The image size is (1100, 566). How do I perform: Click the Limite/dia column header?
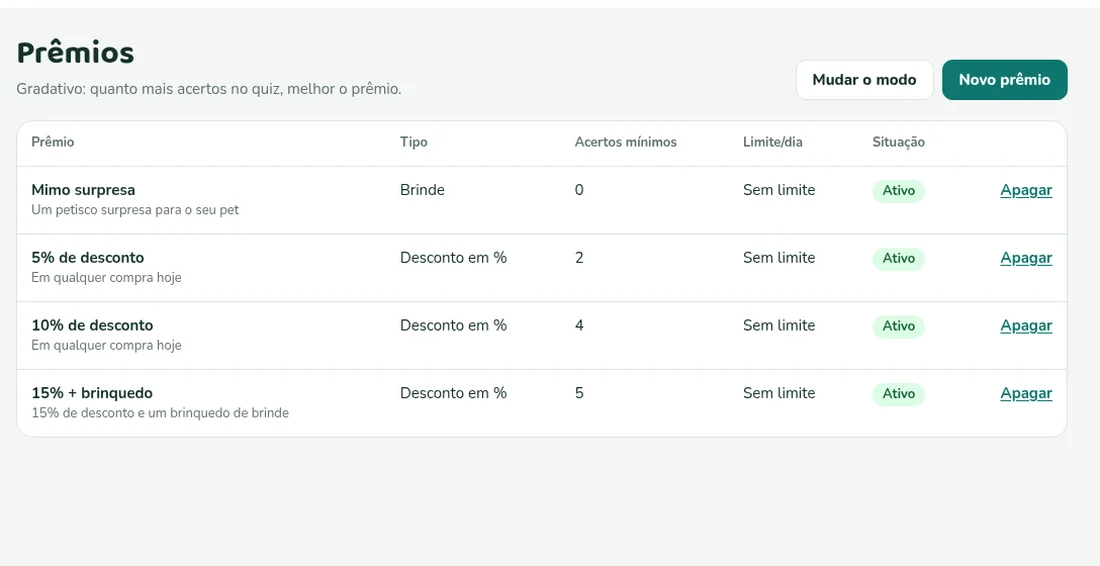[772, 142]
